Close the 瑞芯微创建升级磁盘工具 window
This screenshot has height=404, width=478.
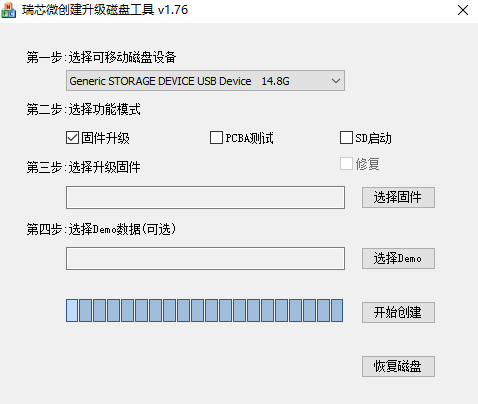click(x=463, y=10)
